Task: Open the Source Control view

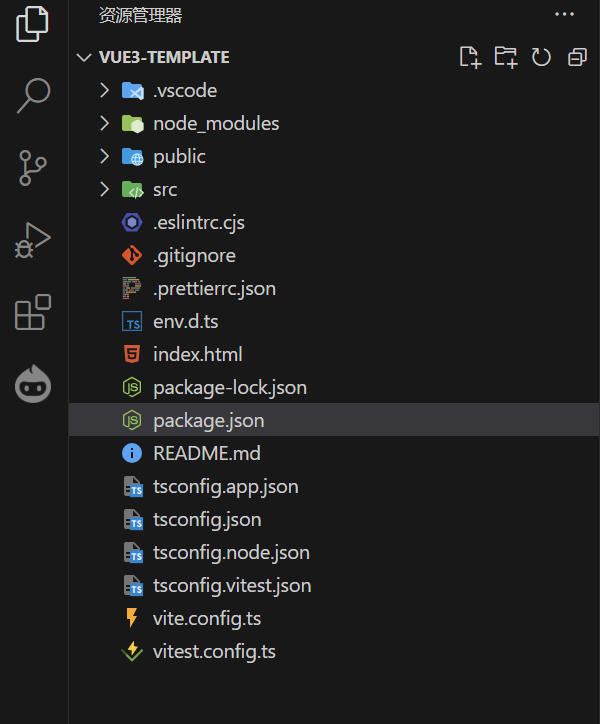Action: (33, 168)
